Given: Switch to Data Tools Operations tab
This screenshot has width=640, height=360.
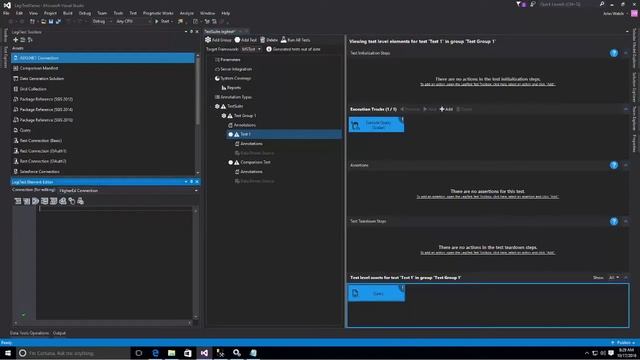Looking at the screenshot, I should pos(29,333).
